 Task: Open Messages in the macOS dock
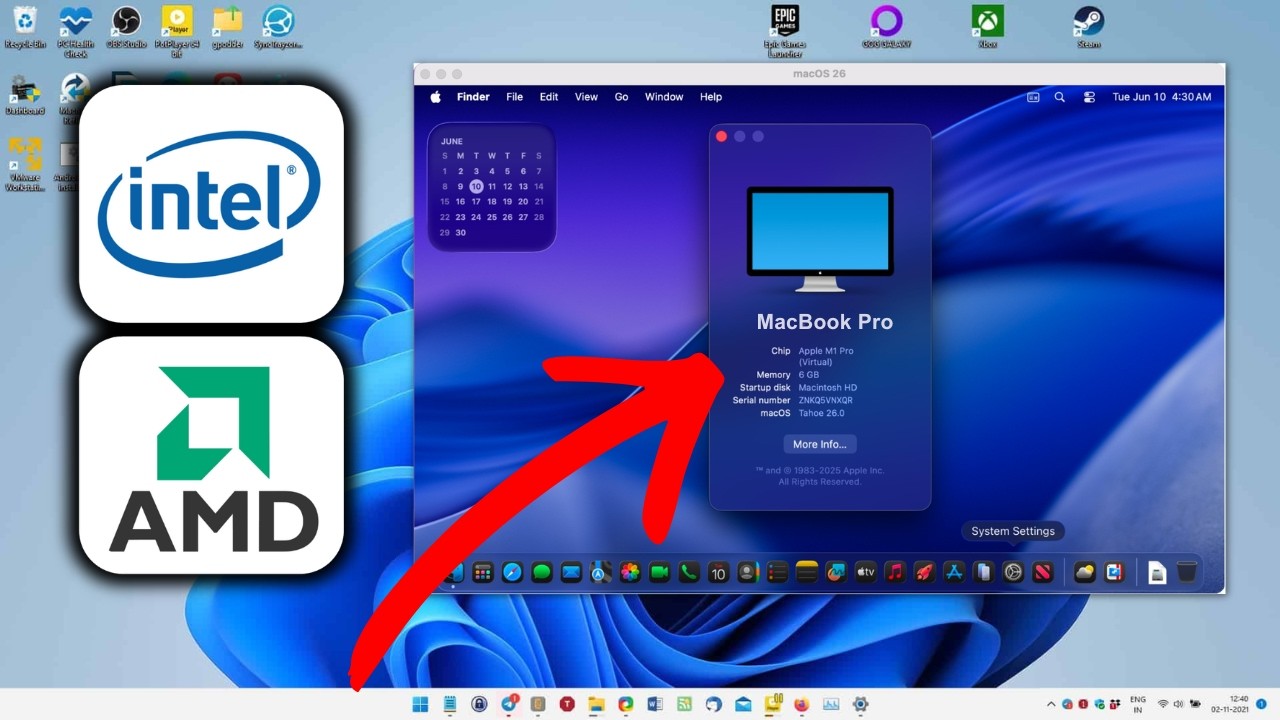(542, 573)
